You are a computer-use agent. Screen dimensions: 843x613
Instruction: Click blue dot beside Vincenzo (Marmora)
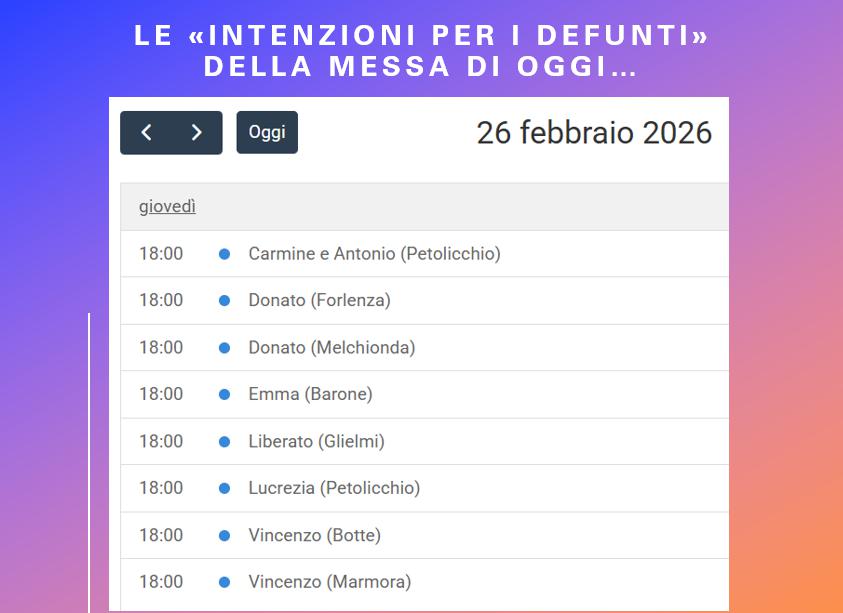tap(224, 582)
